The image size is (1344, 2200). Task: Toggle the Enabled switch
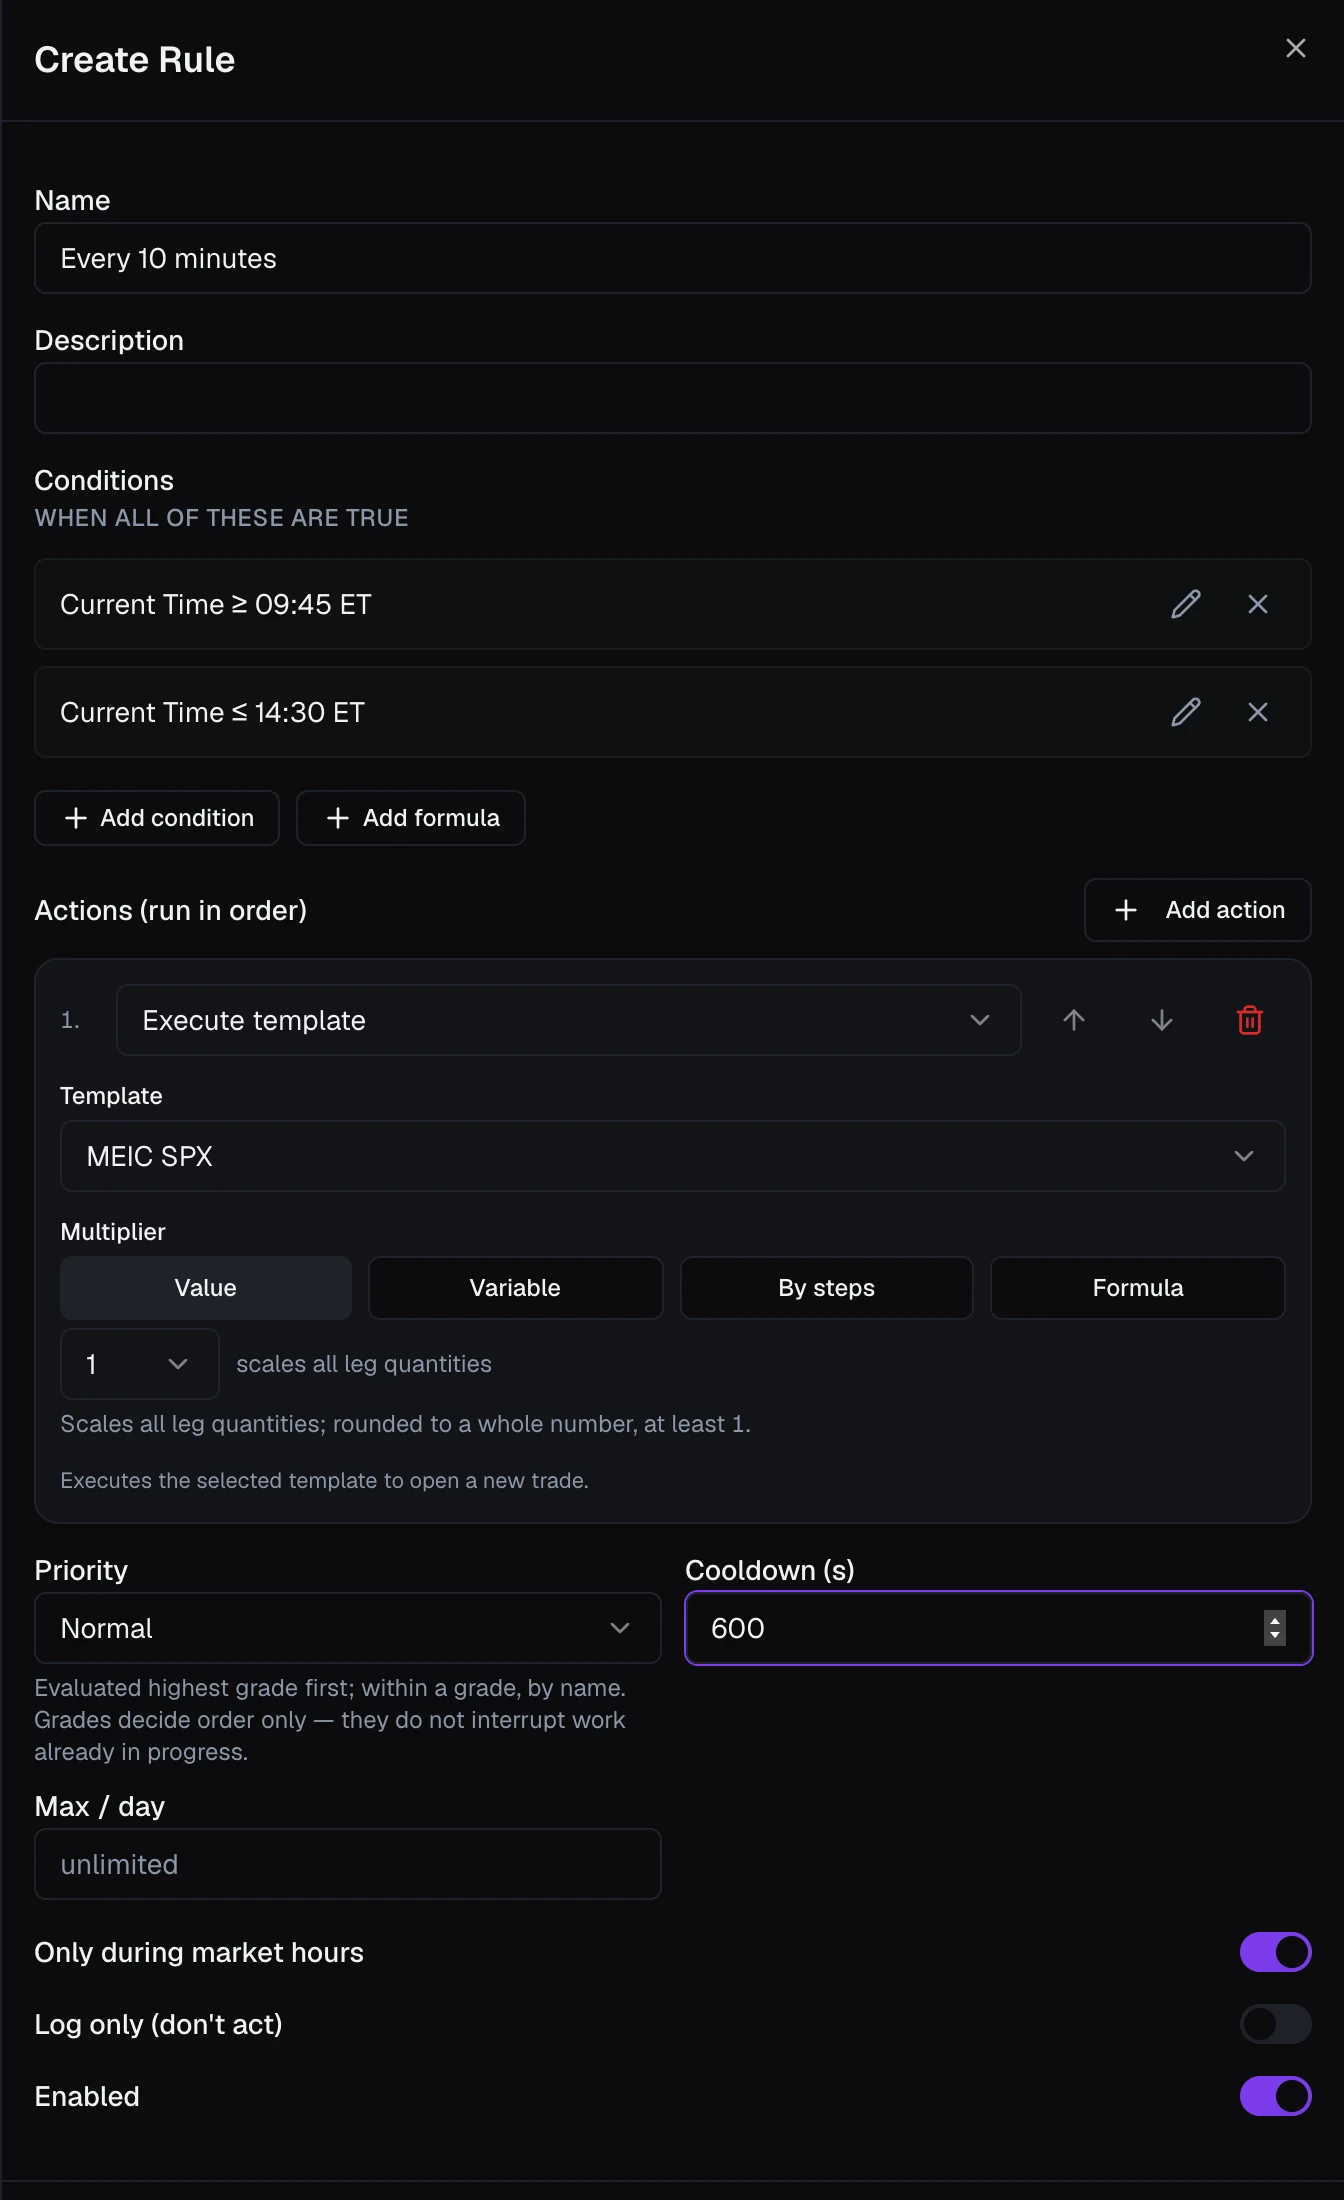pos(1276,2096)
